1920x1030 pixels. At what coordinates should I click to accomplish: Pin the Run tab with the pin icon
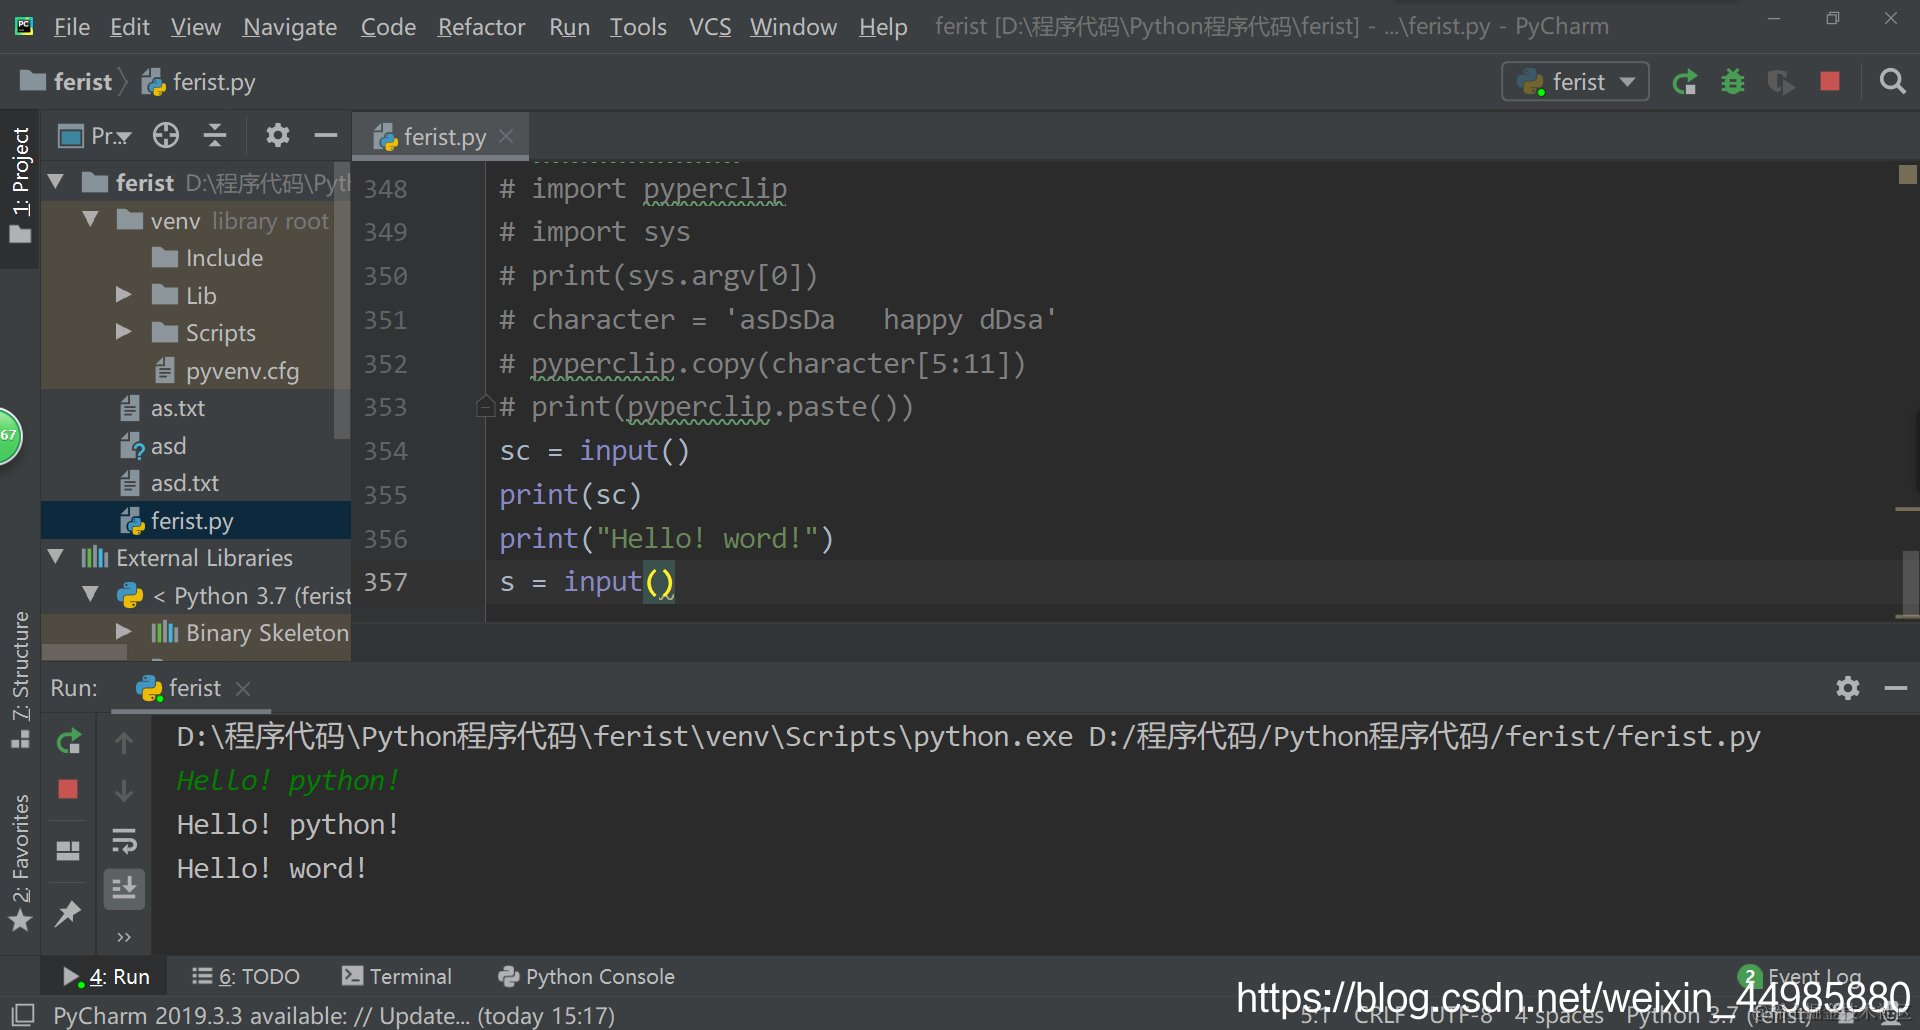click(68, 912)
